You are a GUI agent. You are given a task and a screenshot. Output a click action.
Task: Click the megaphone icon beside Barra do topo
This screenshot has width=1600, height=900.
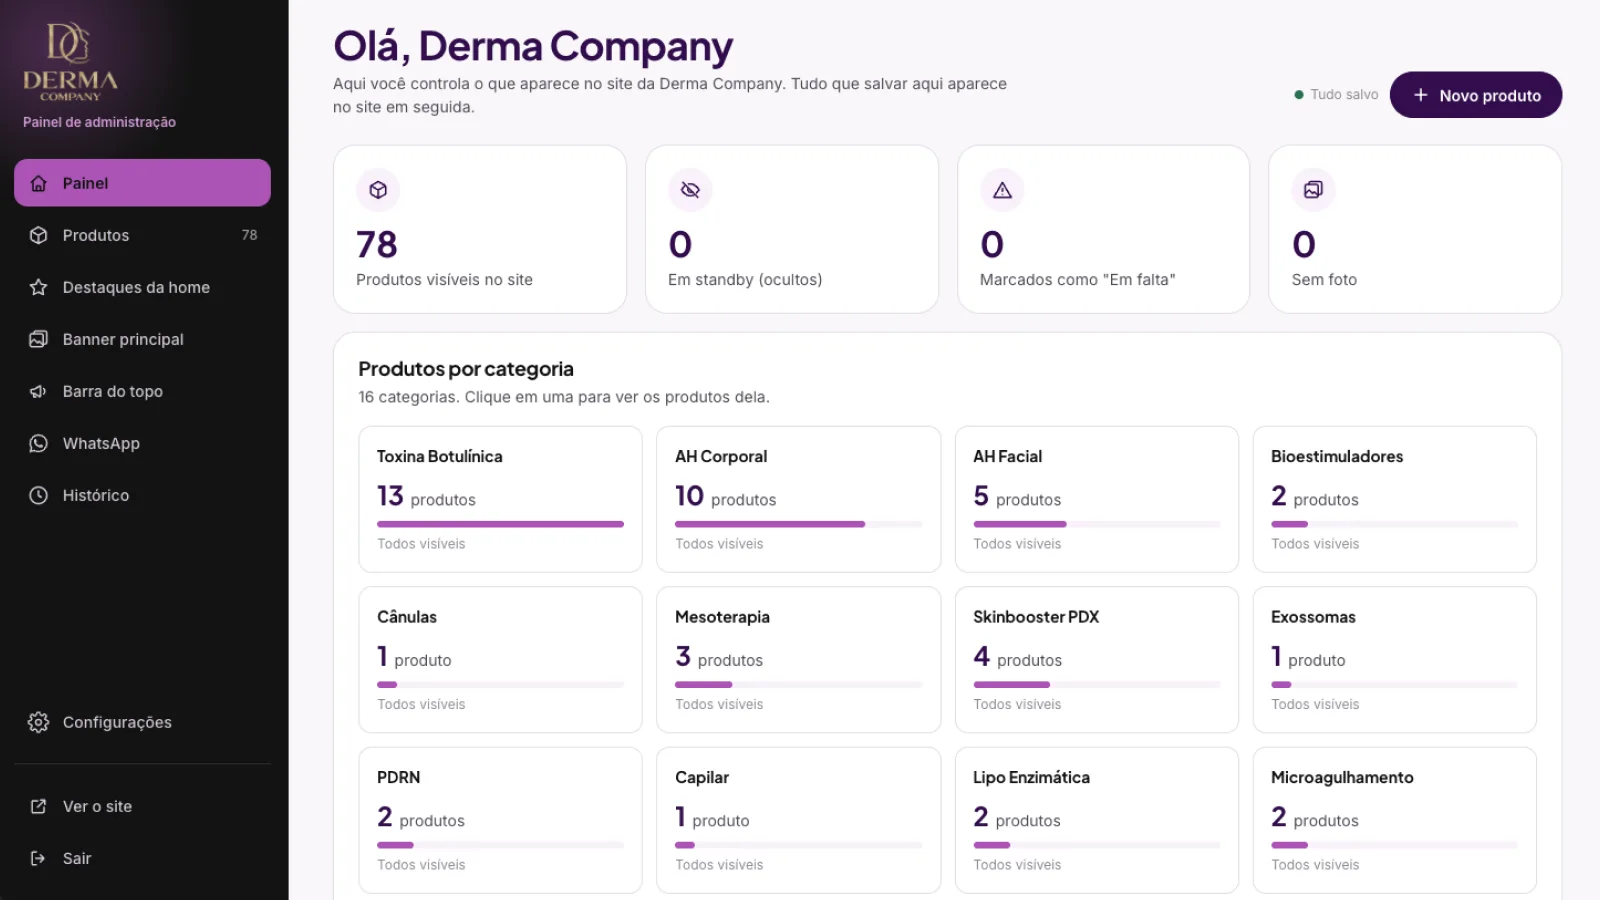coord(39,391)
